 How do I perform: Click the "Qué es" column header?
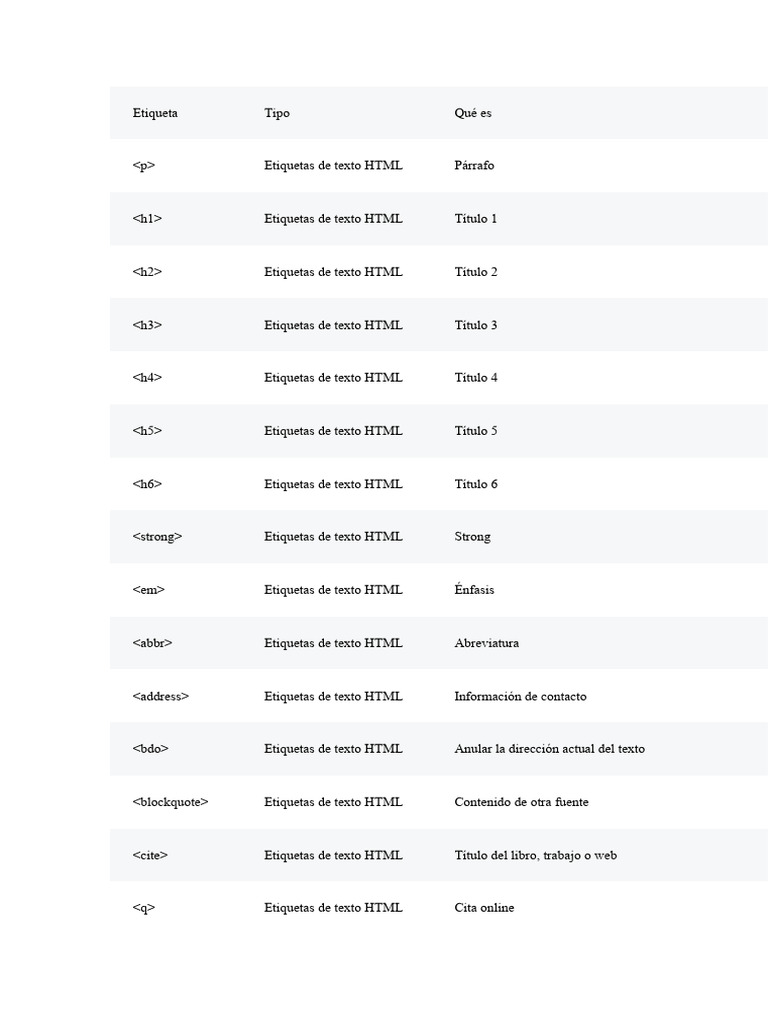[472, 113]
